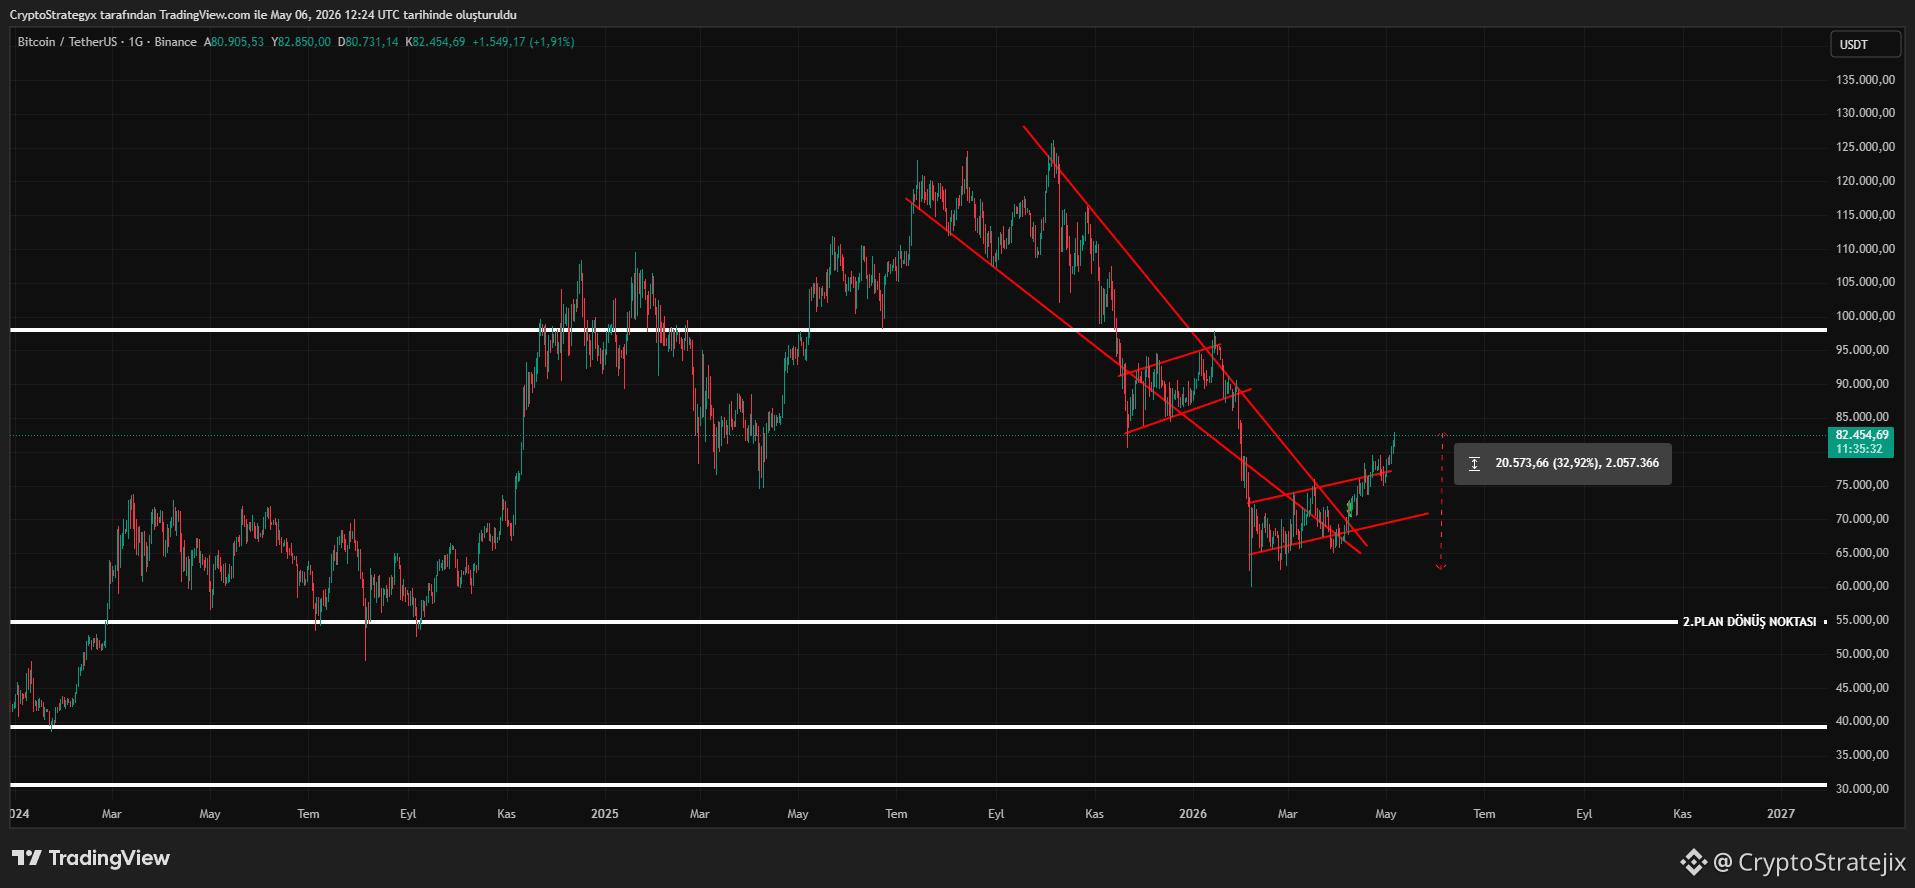The image size is (1915, 888).
Task: Click the 55.000,00 price axis label
Action: (1862, 620)
